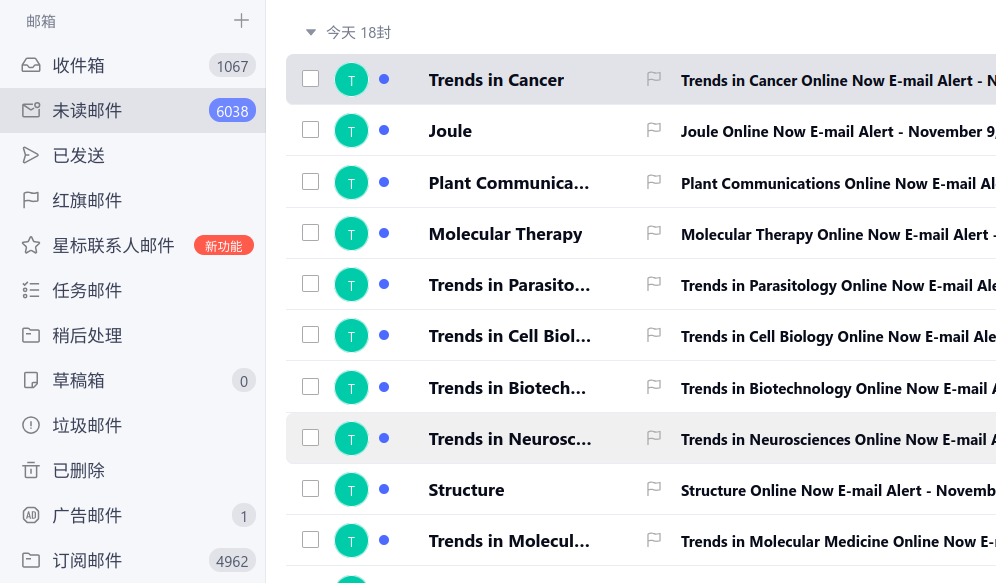Open the Plant Communications Online Now subject
Screen dimensions: 996x583
point(838,184)
